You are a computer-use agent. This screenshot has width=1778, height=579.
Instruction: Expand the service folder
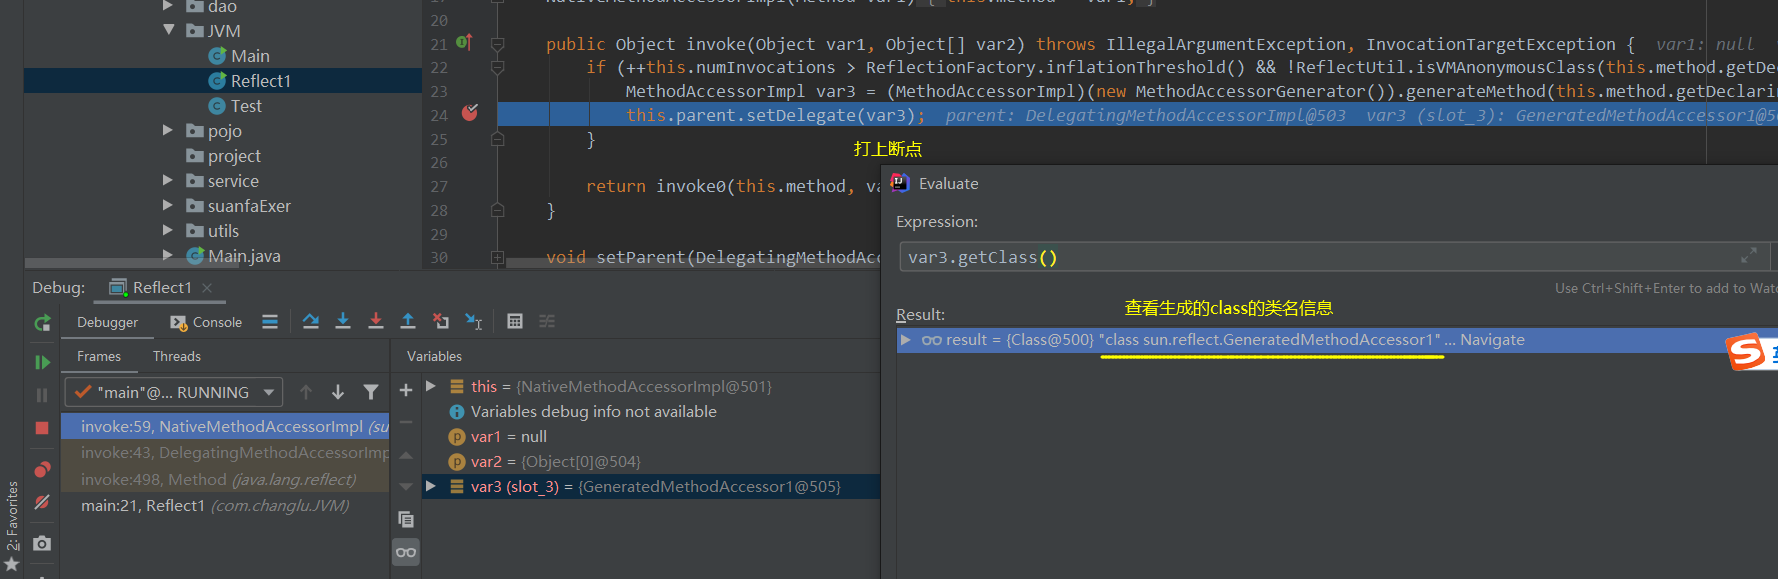click(x=168, y=180)
